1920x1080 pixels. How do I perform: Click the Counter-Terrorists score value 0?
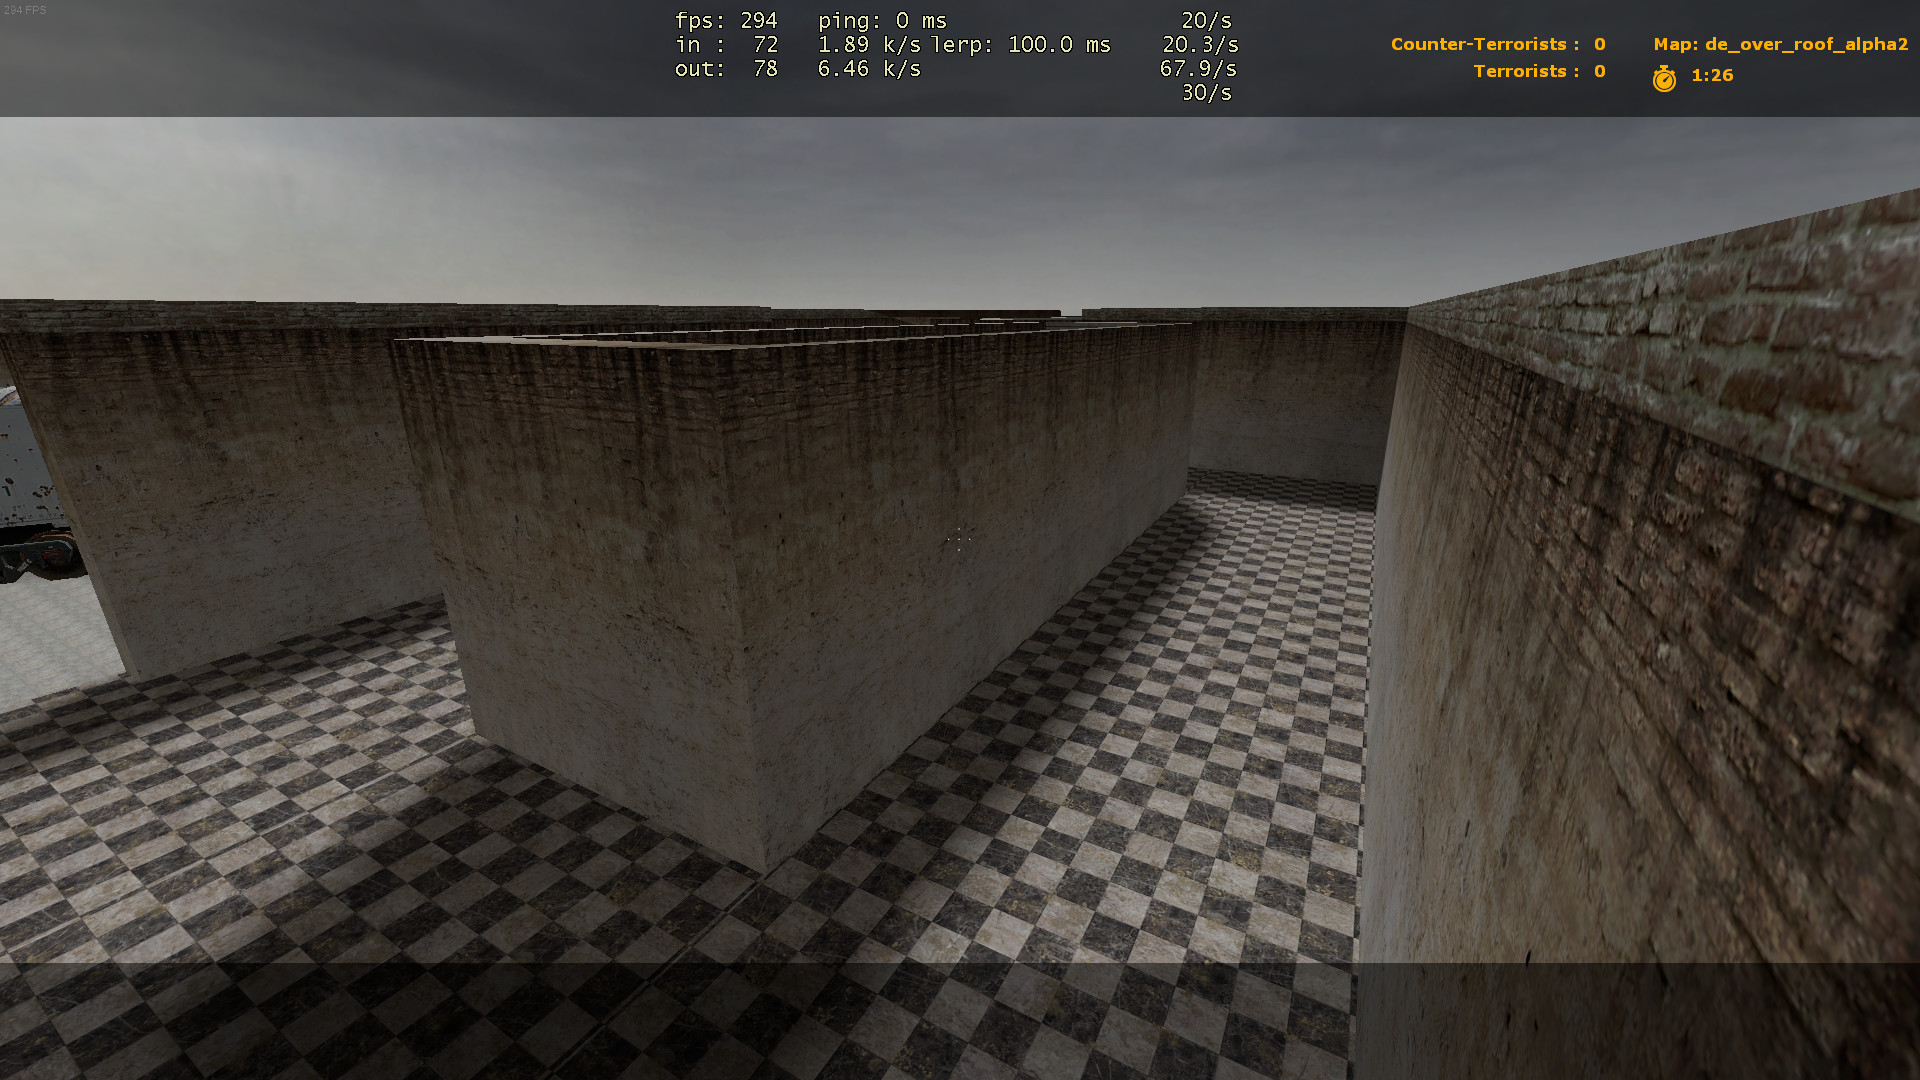pos(1600,44)
